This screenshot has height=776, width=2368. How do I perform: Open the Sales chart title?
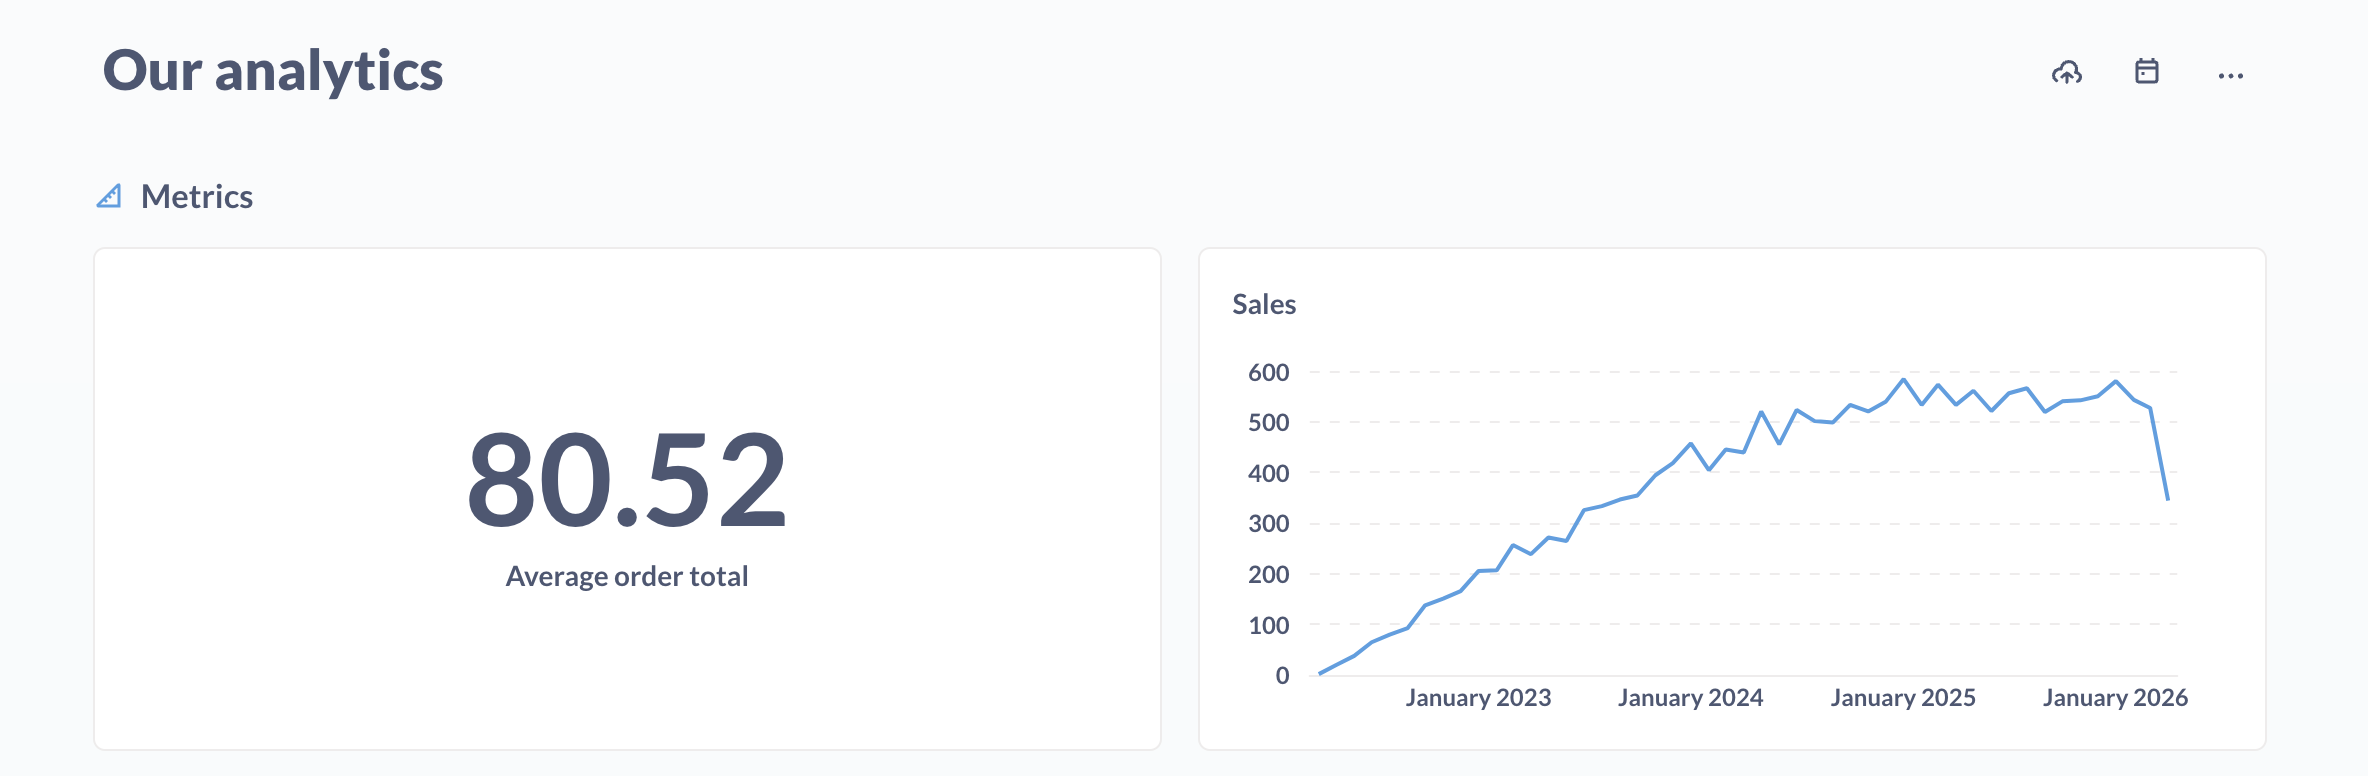[x=1264, y=305]
